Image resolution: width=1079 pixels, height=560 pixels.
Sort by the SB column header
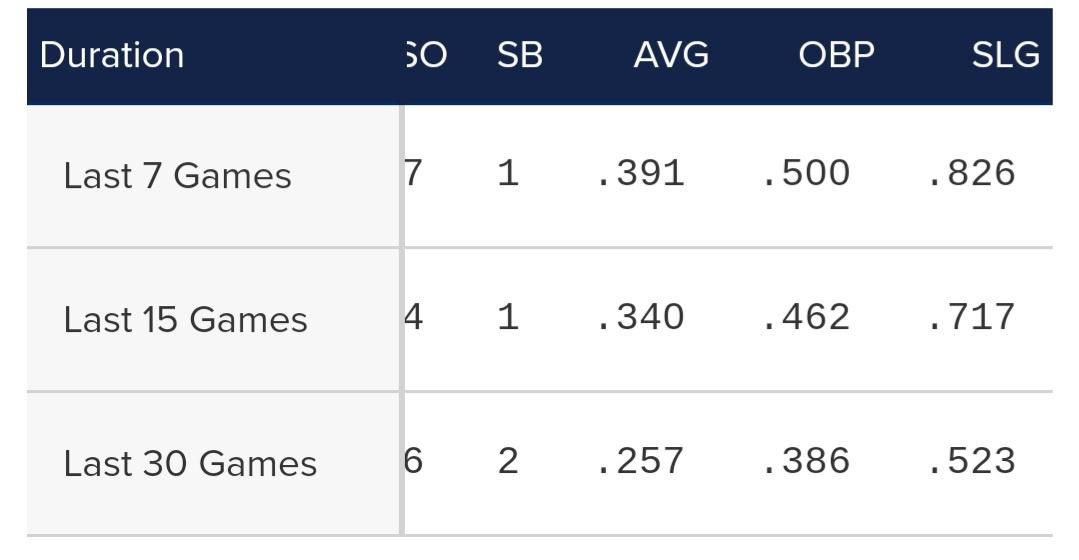click(x=520, y=55)
